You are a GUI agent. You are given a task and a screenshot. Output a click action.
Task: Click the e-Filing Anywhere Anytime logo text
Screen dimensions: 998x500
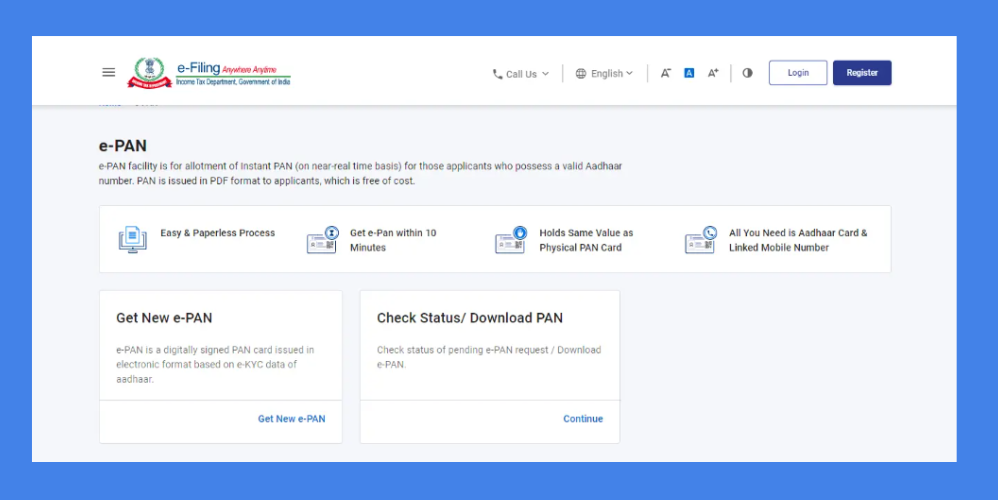[233, 73]
